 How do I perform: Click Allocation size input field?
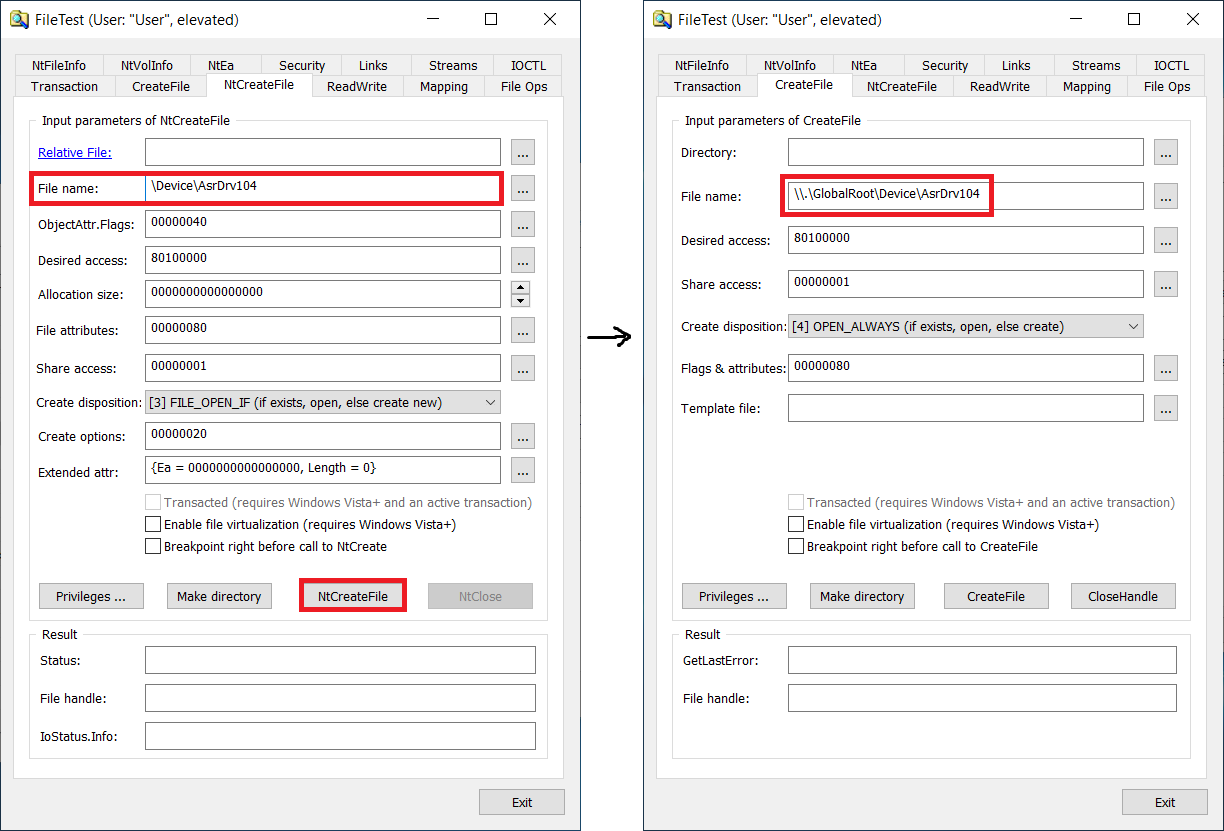click(x=323, y=294)
